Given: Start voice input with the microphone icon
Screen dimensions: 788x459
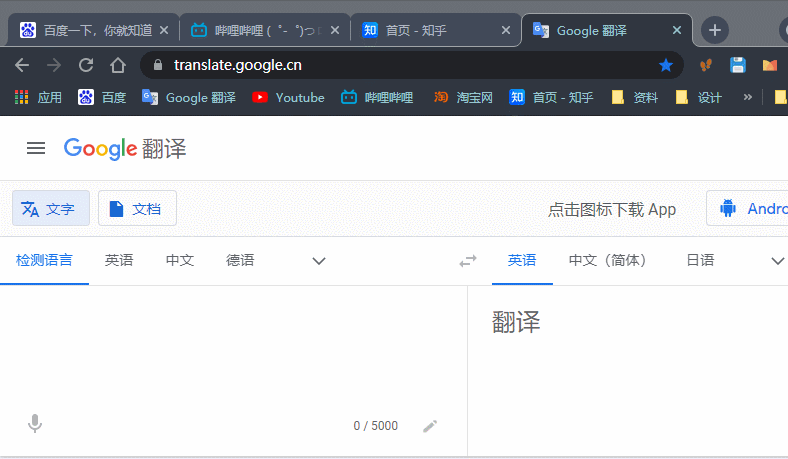Looking at the screenshot, I should click(x=35, y=424).
